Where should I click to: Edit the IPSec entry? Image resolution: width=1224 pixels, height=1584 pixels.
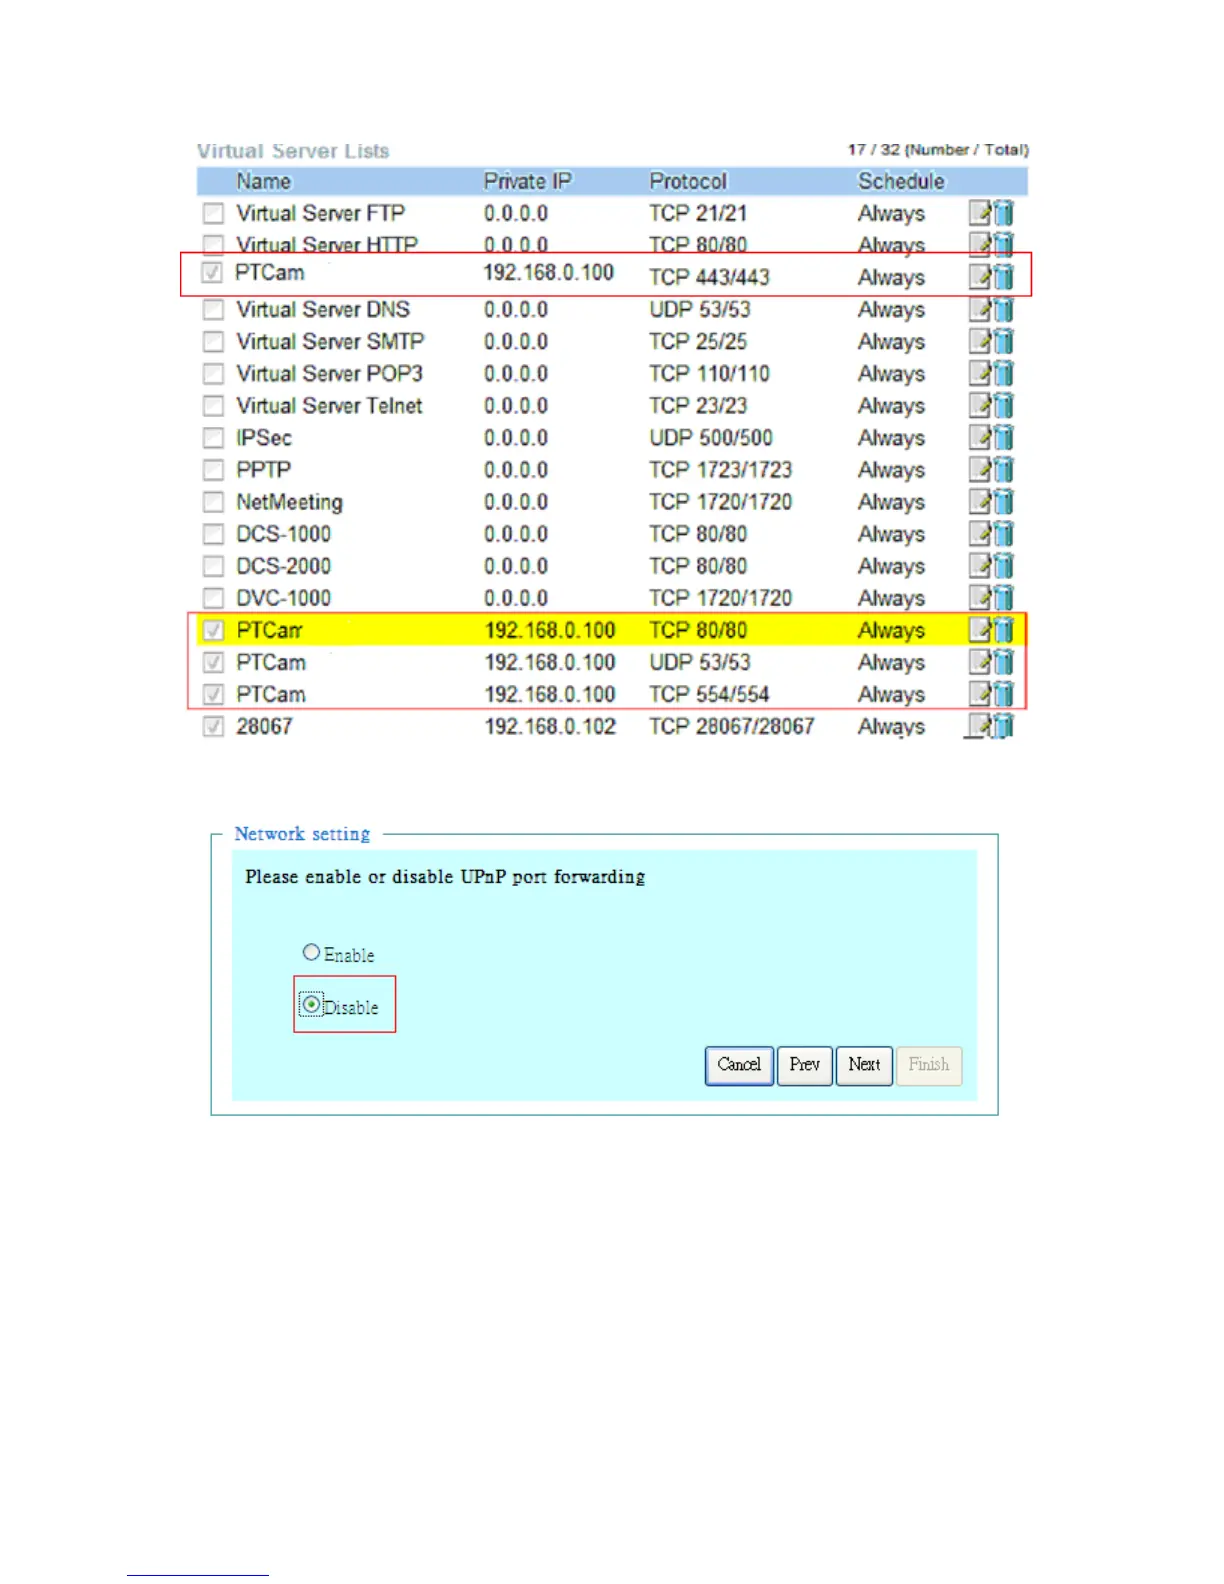click(x=980, y=437)
